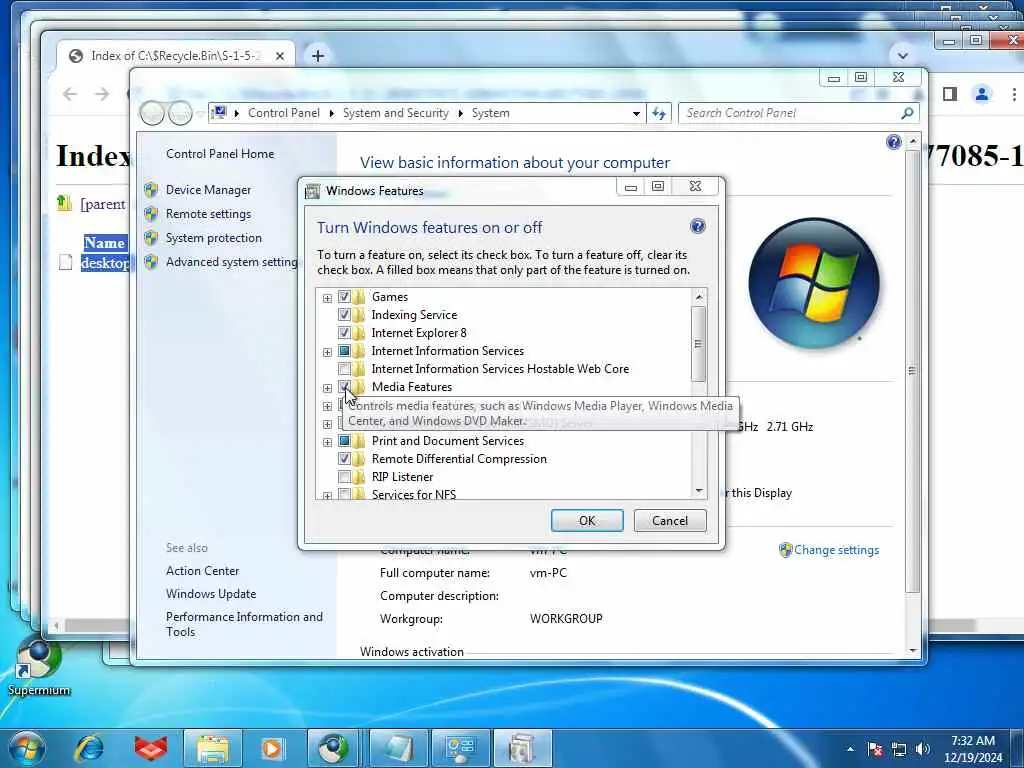1024x768 pixels.
Task: Open the red fox-face app in taskbar
Action: (151, 748)
